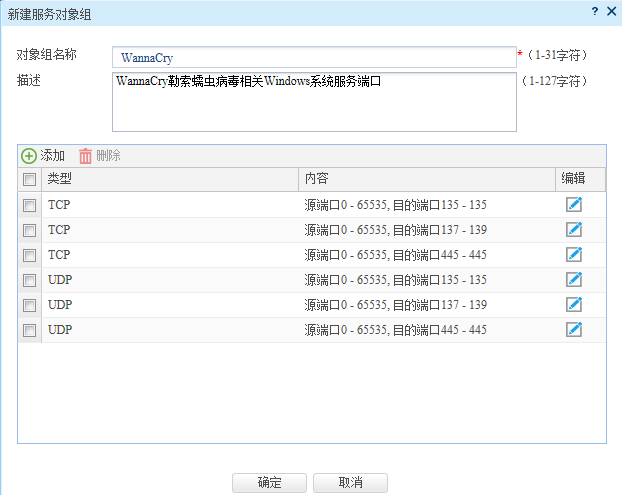622x495 pixels.
Task: Select text 目的端口135 - 135 in UDP row
Action: [x=440, y=280]
